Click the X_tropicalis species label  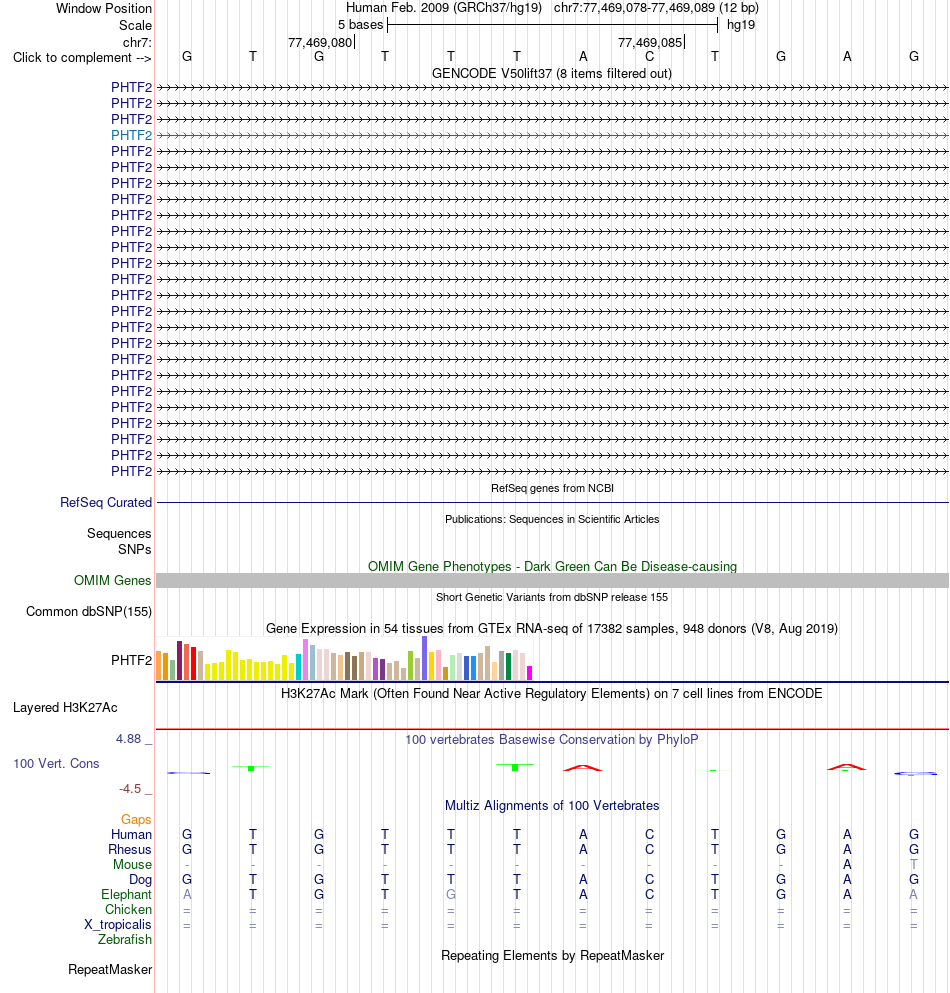[x=118, y=925]
